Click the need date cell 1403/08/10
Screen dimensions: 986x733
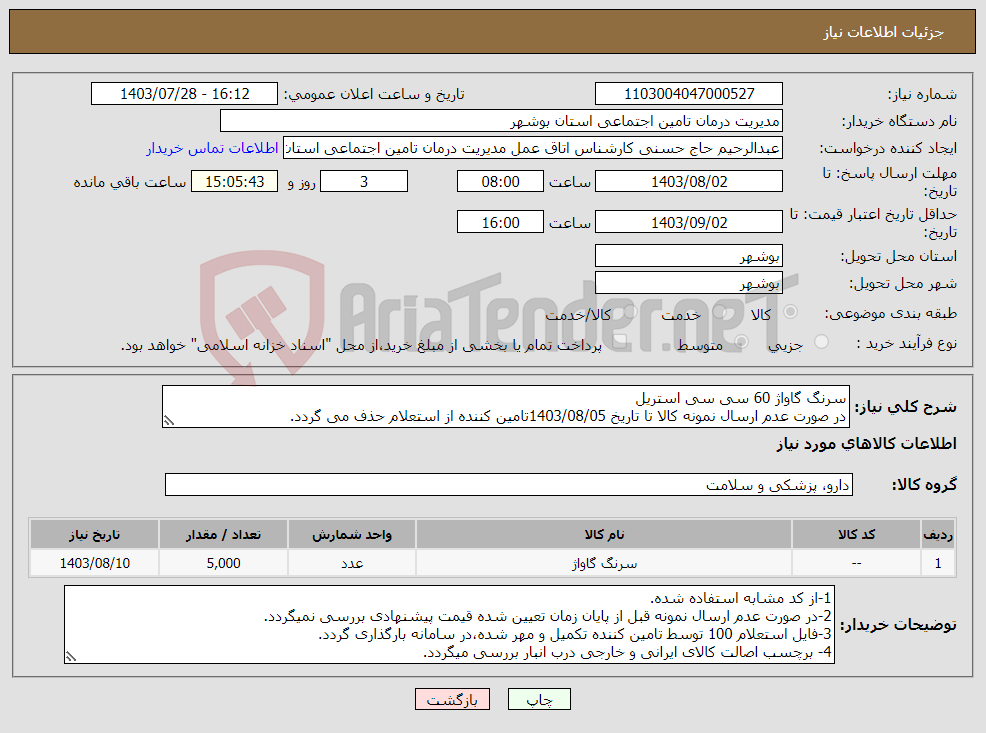pos(94,563)
